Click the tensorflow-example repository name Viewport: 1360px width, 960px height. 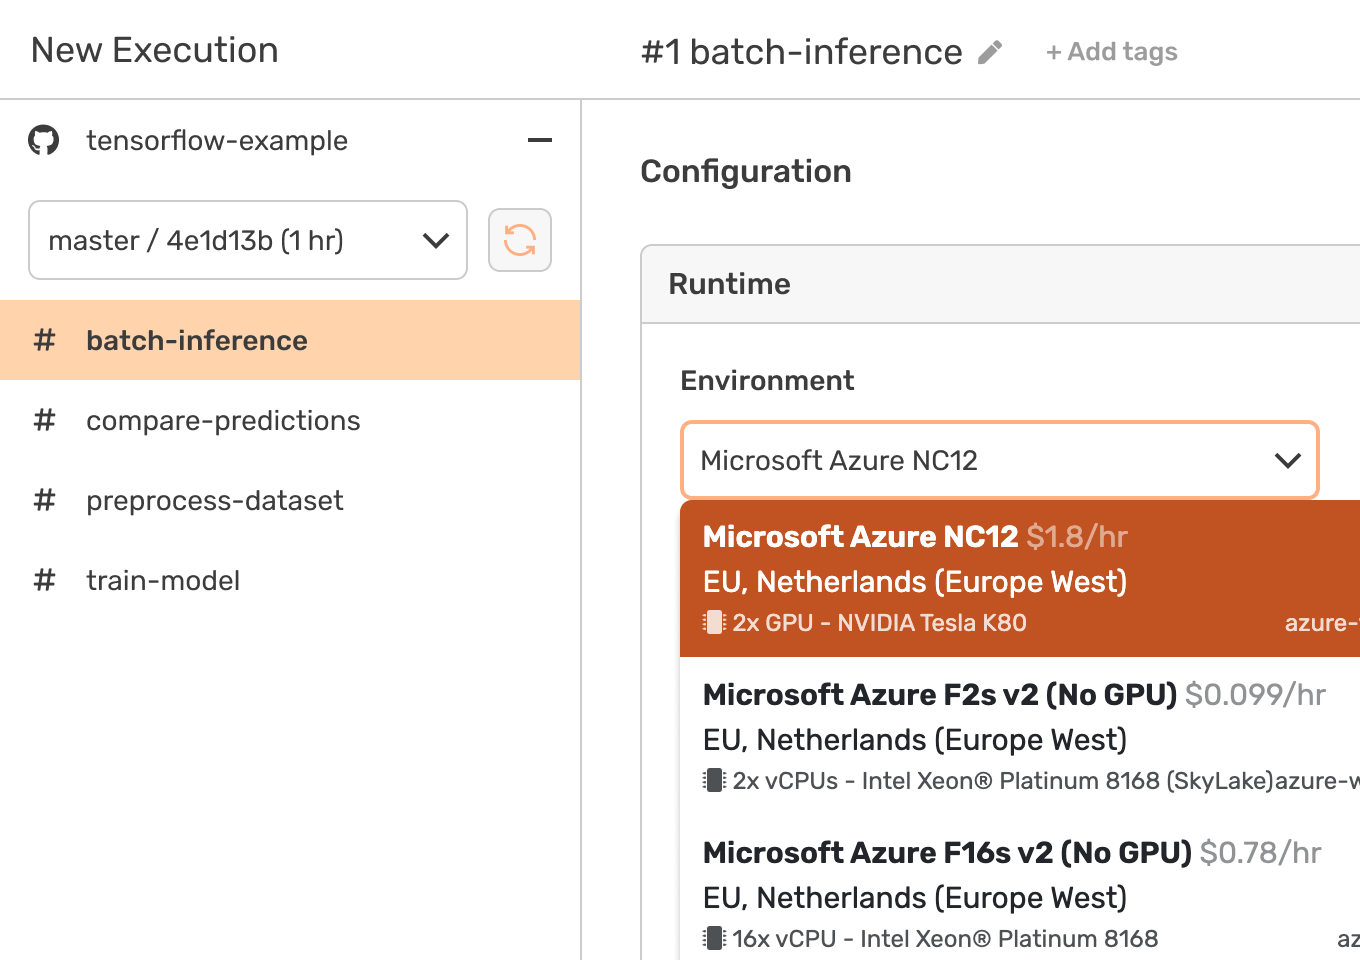(x=217, y=140)
